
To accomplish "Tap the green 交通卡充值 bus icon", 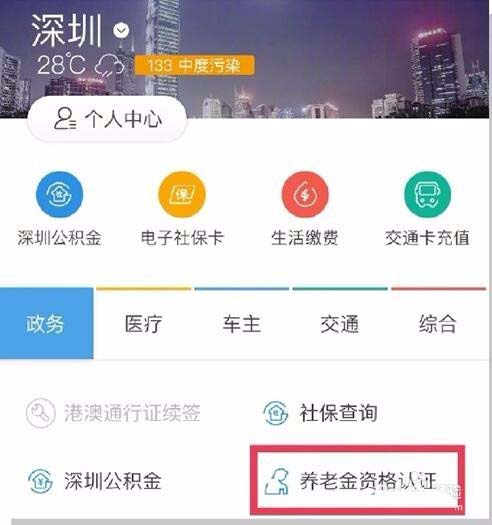I will tap(427, 195).
